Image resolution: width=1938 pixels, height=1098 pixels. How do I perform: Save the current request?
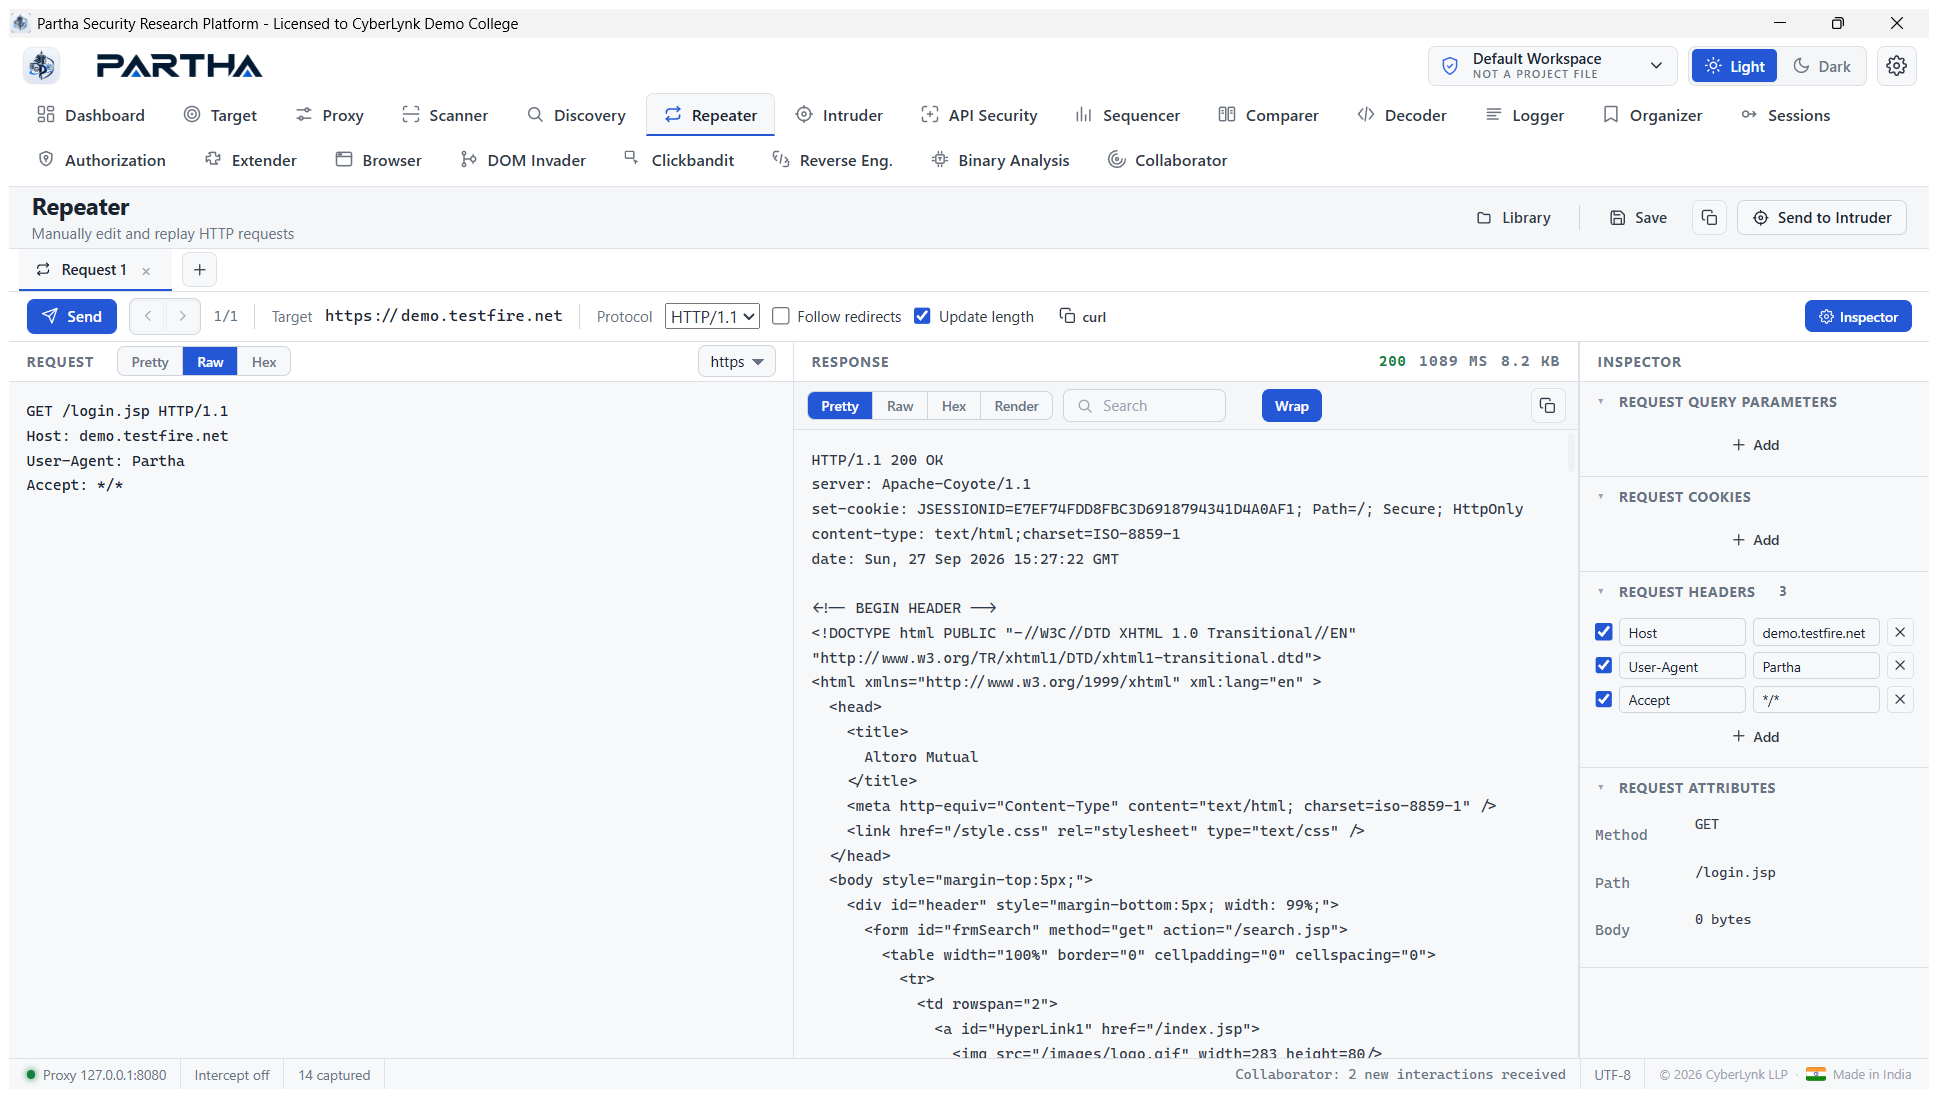tap(1638, 218)
